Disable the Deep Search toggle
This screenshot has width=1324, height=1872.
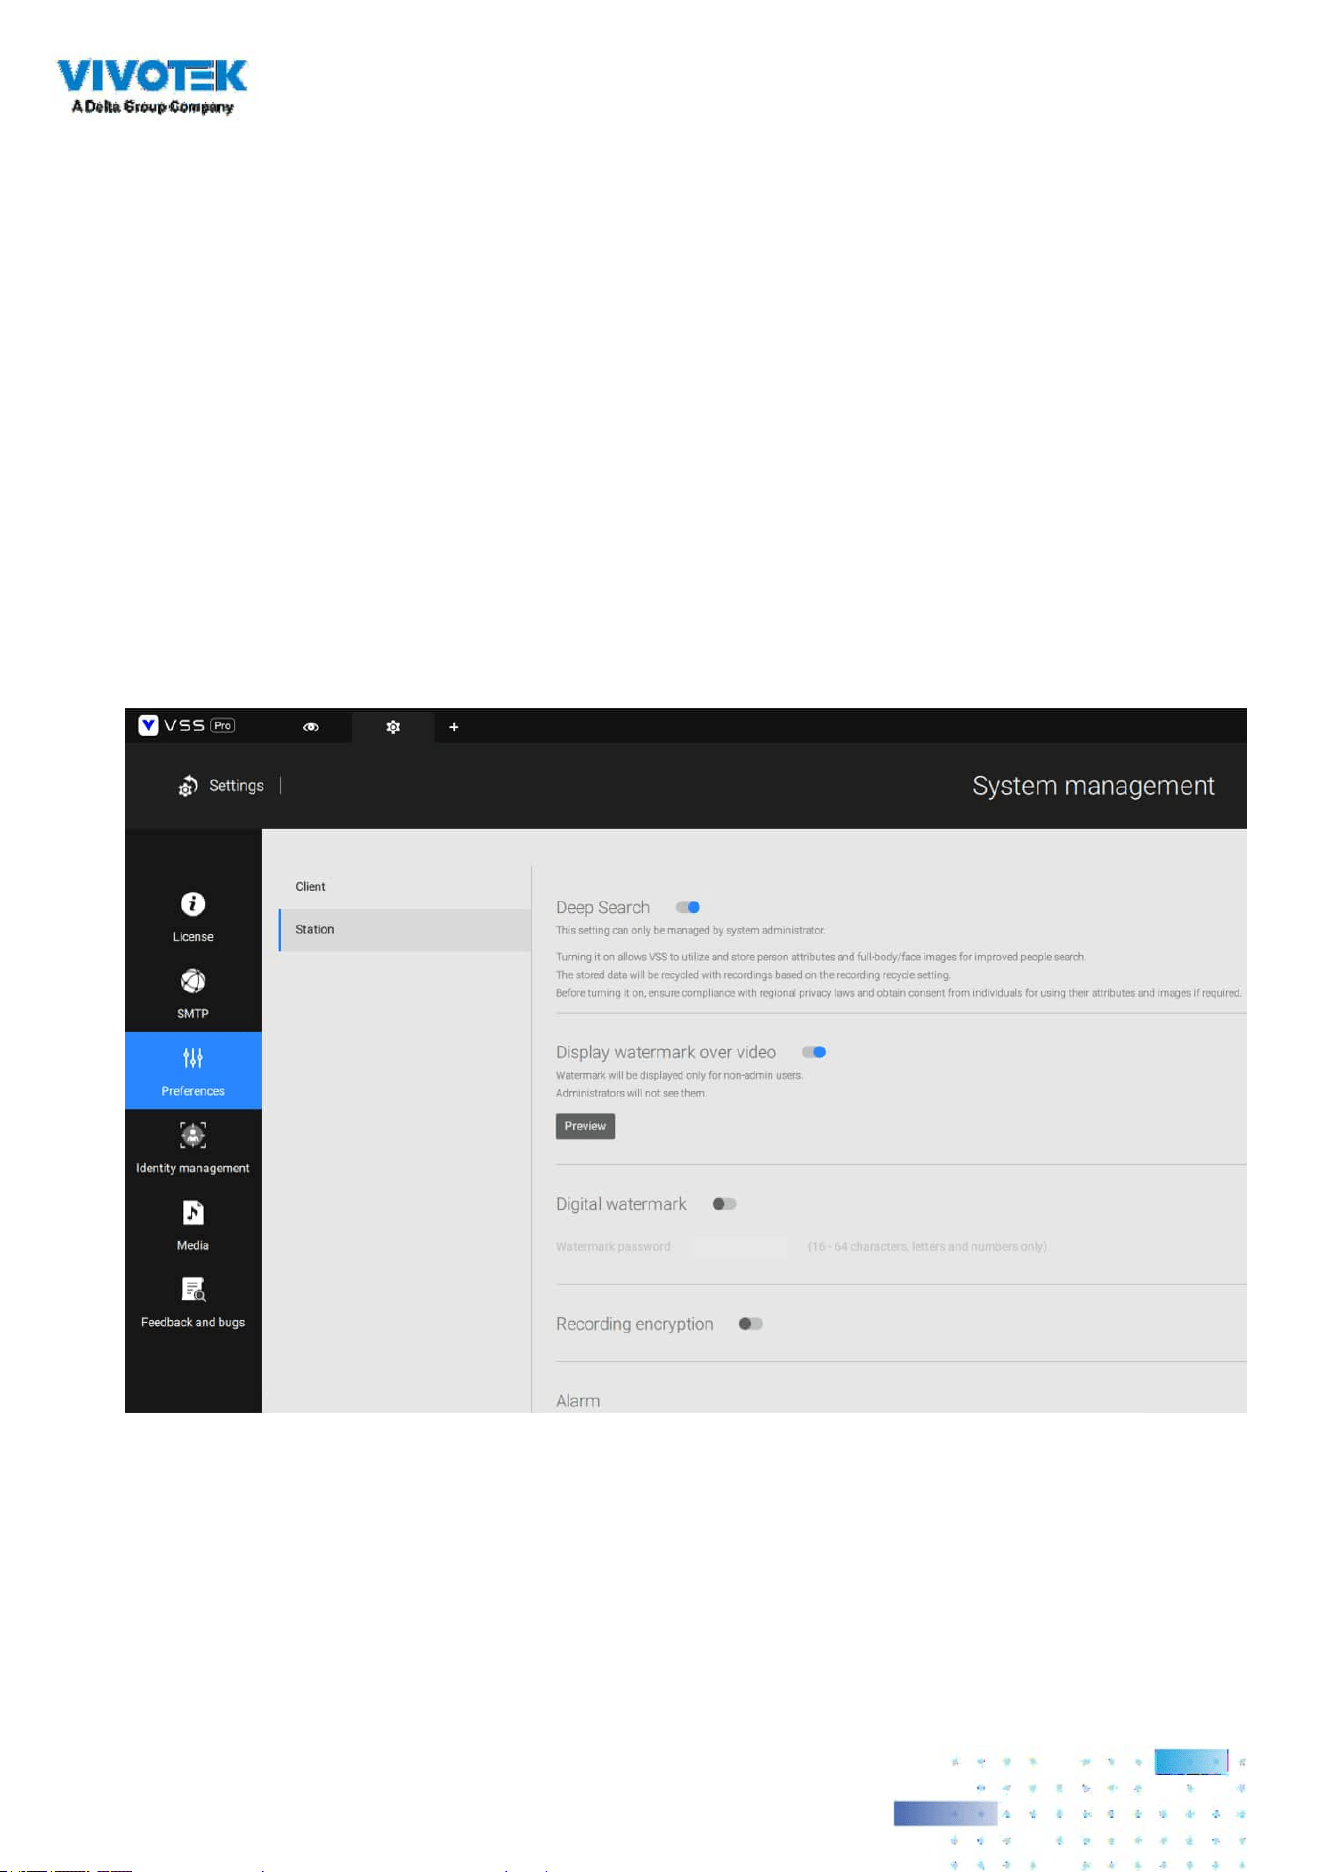click(x=688, y=907)
